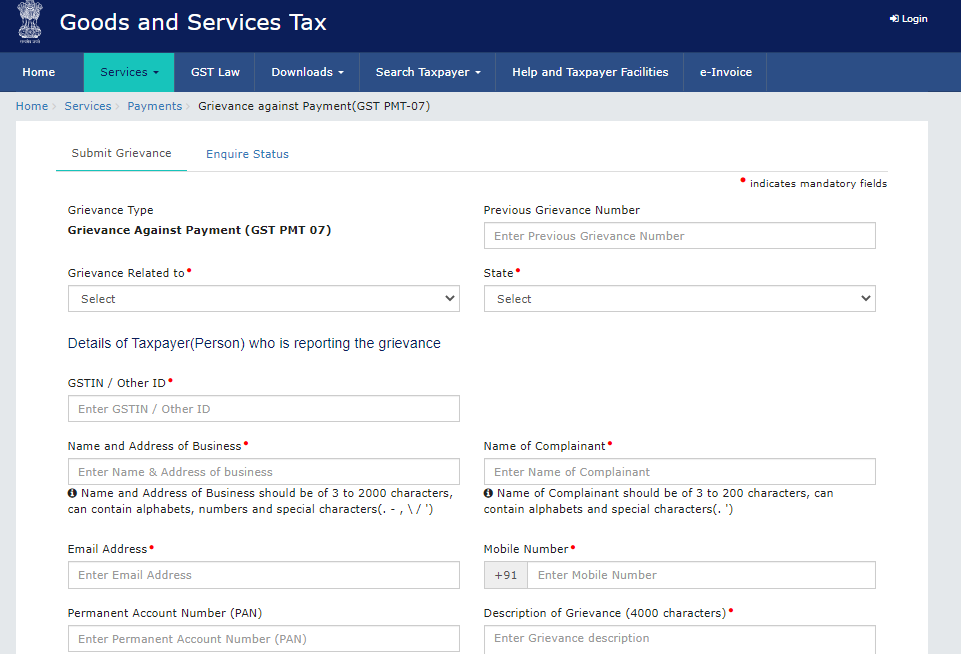Open the Grievance Related to dropdown
The height and width of the screenshot is (654, 961).
(264, 298)
